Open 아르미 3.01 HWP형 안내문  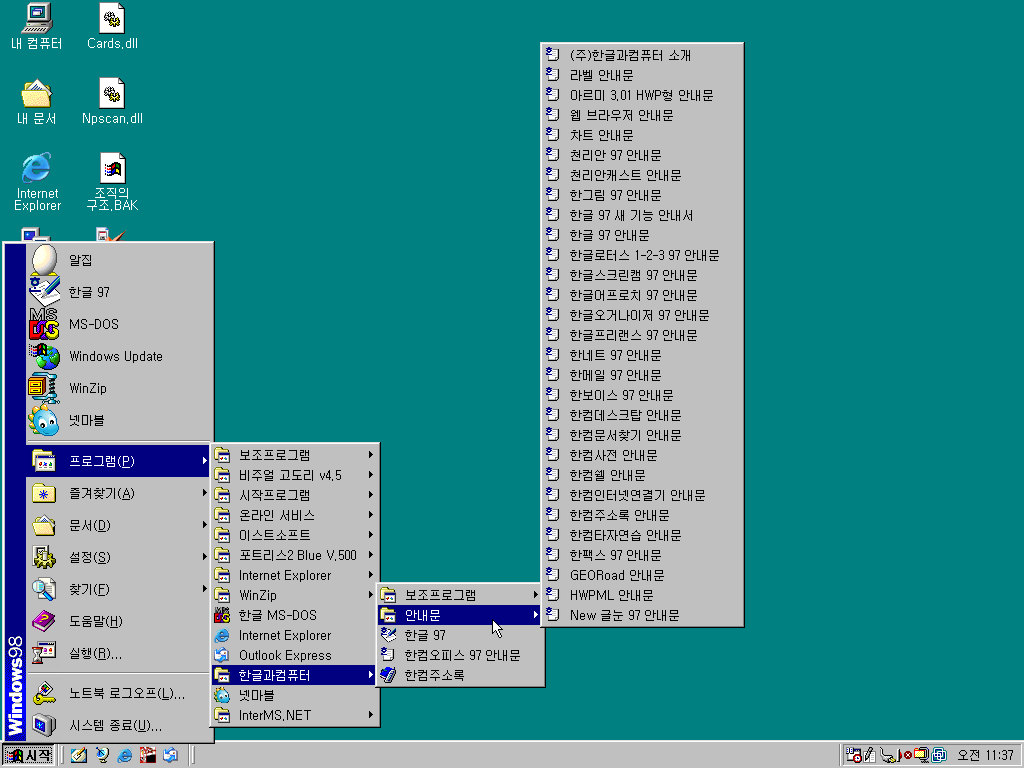click(x=643, y=95)
